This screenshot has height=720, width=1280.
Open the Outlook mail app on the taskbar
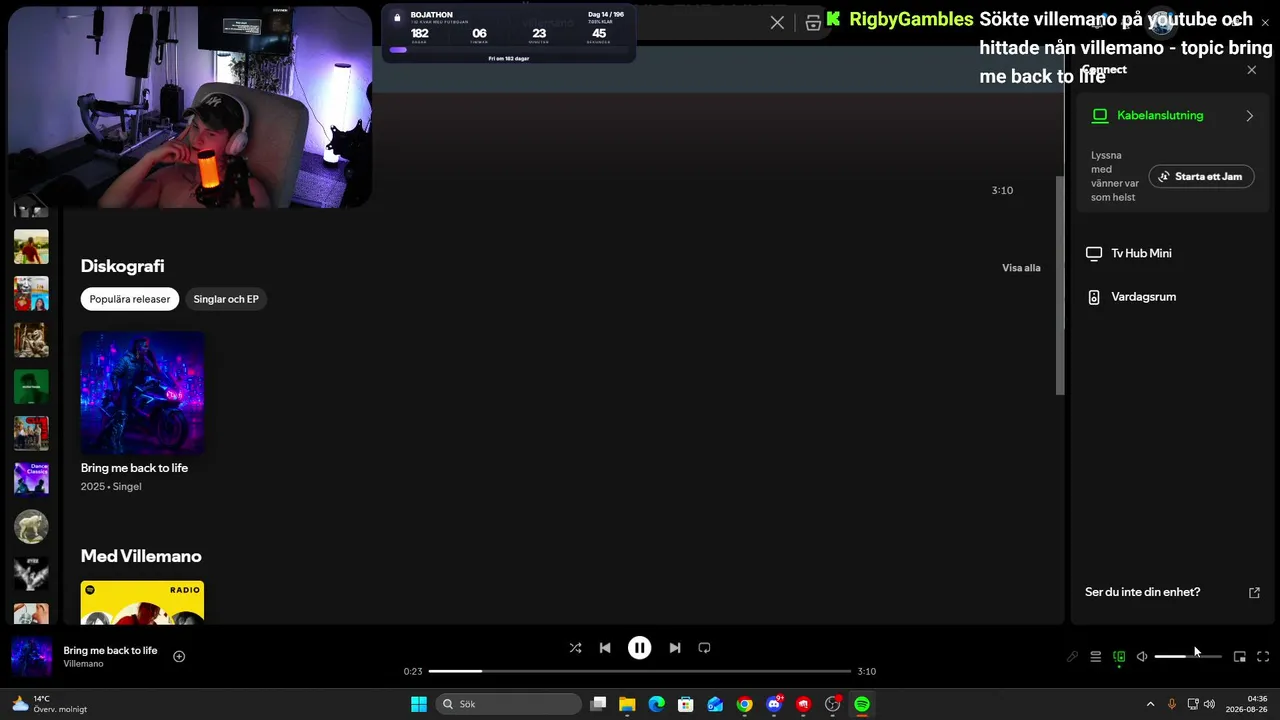(715, 704)
